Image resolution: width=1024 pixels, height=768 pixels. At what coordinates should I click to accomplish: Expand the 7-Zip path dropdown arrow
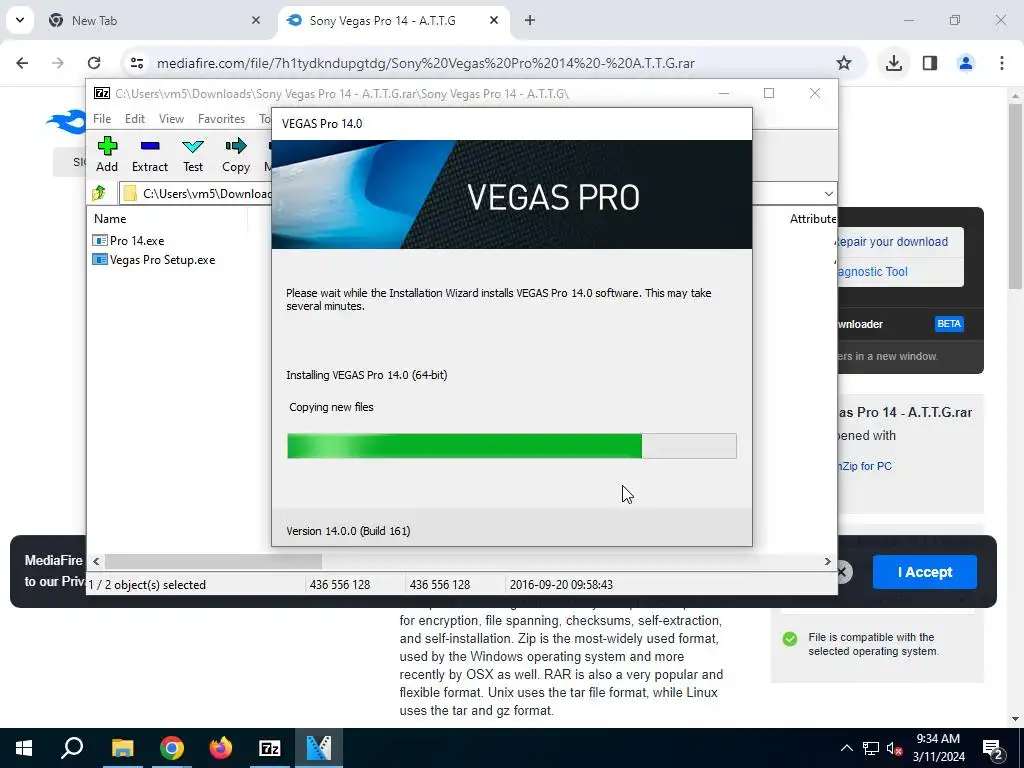point(828,193)
